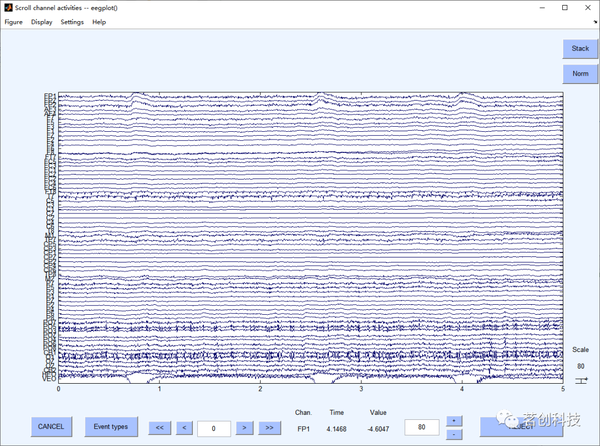Toggle the Norm normalization button

(x=579, y=74)
